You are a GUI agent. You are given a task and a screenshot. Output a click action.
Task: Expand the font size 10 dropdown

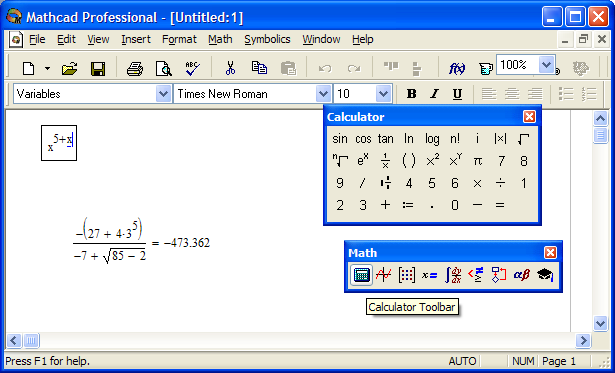[x=383, y=94]
